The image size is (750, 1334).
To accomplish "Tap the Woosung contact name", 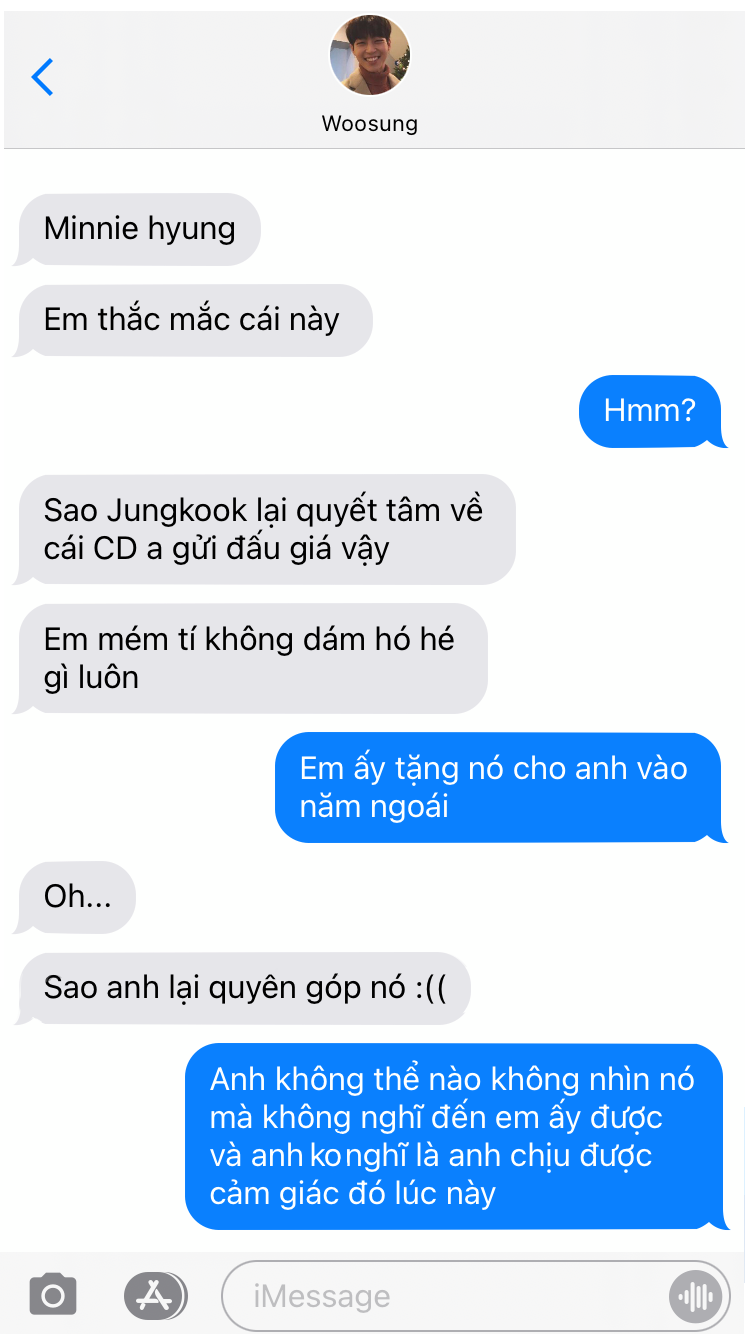I will [370, 124].
